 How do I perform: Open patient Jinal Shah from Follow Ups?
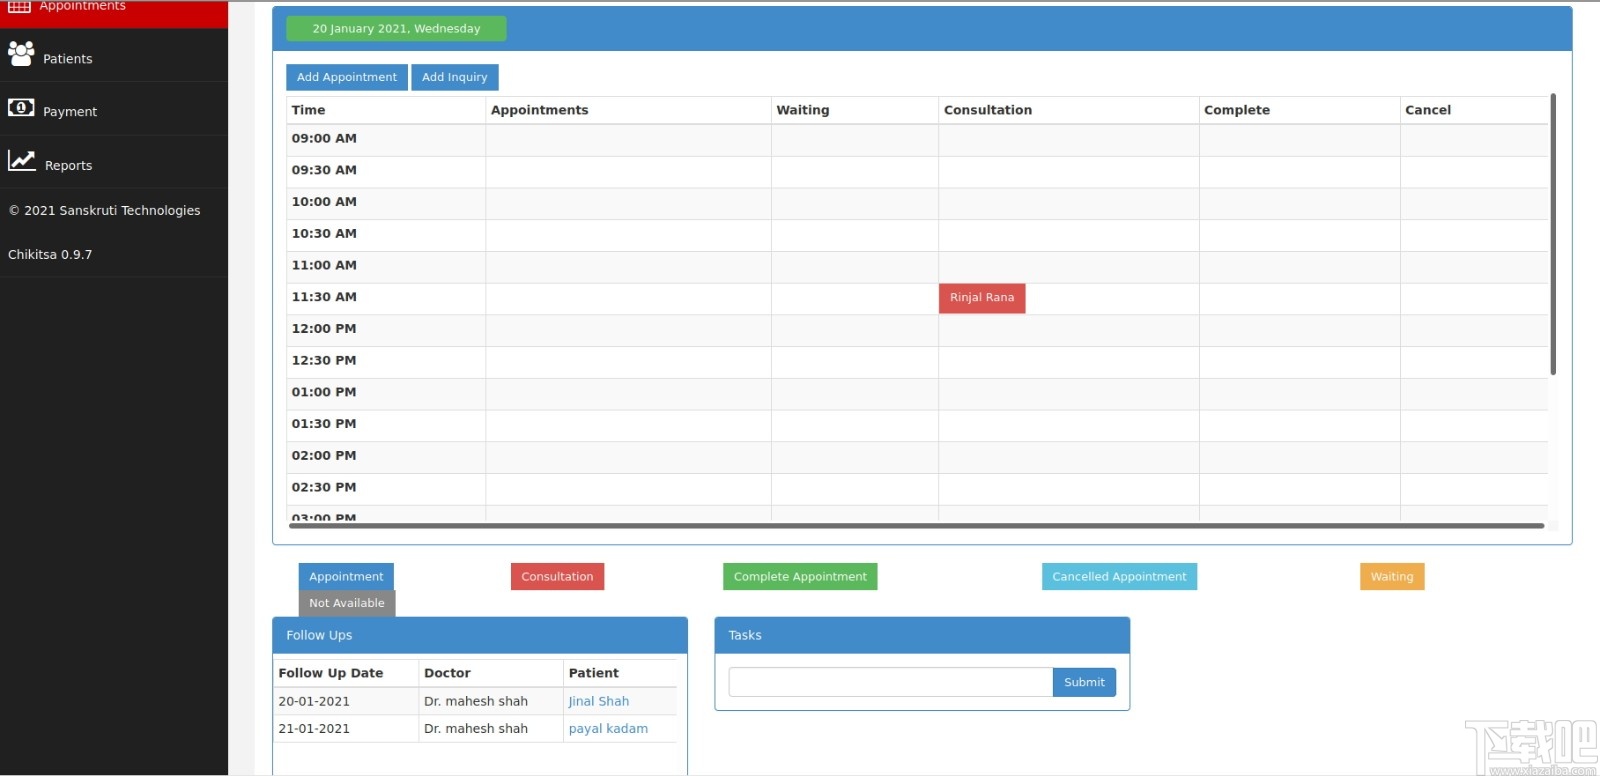tap(599, 702)
